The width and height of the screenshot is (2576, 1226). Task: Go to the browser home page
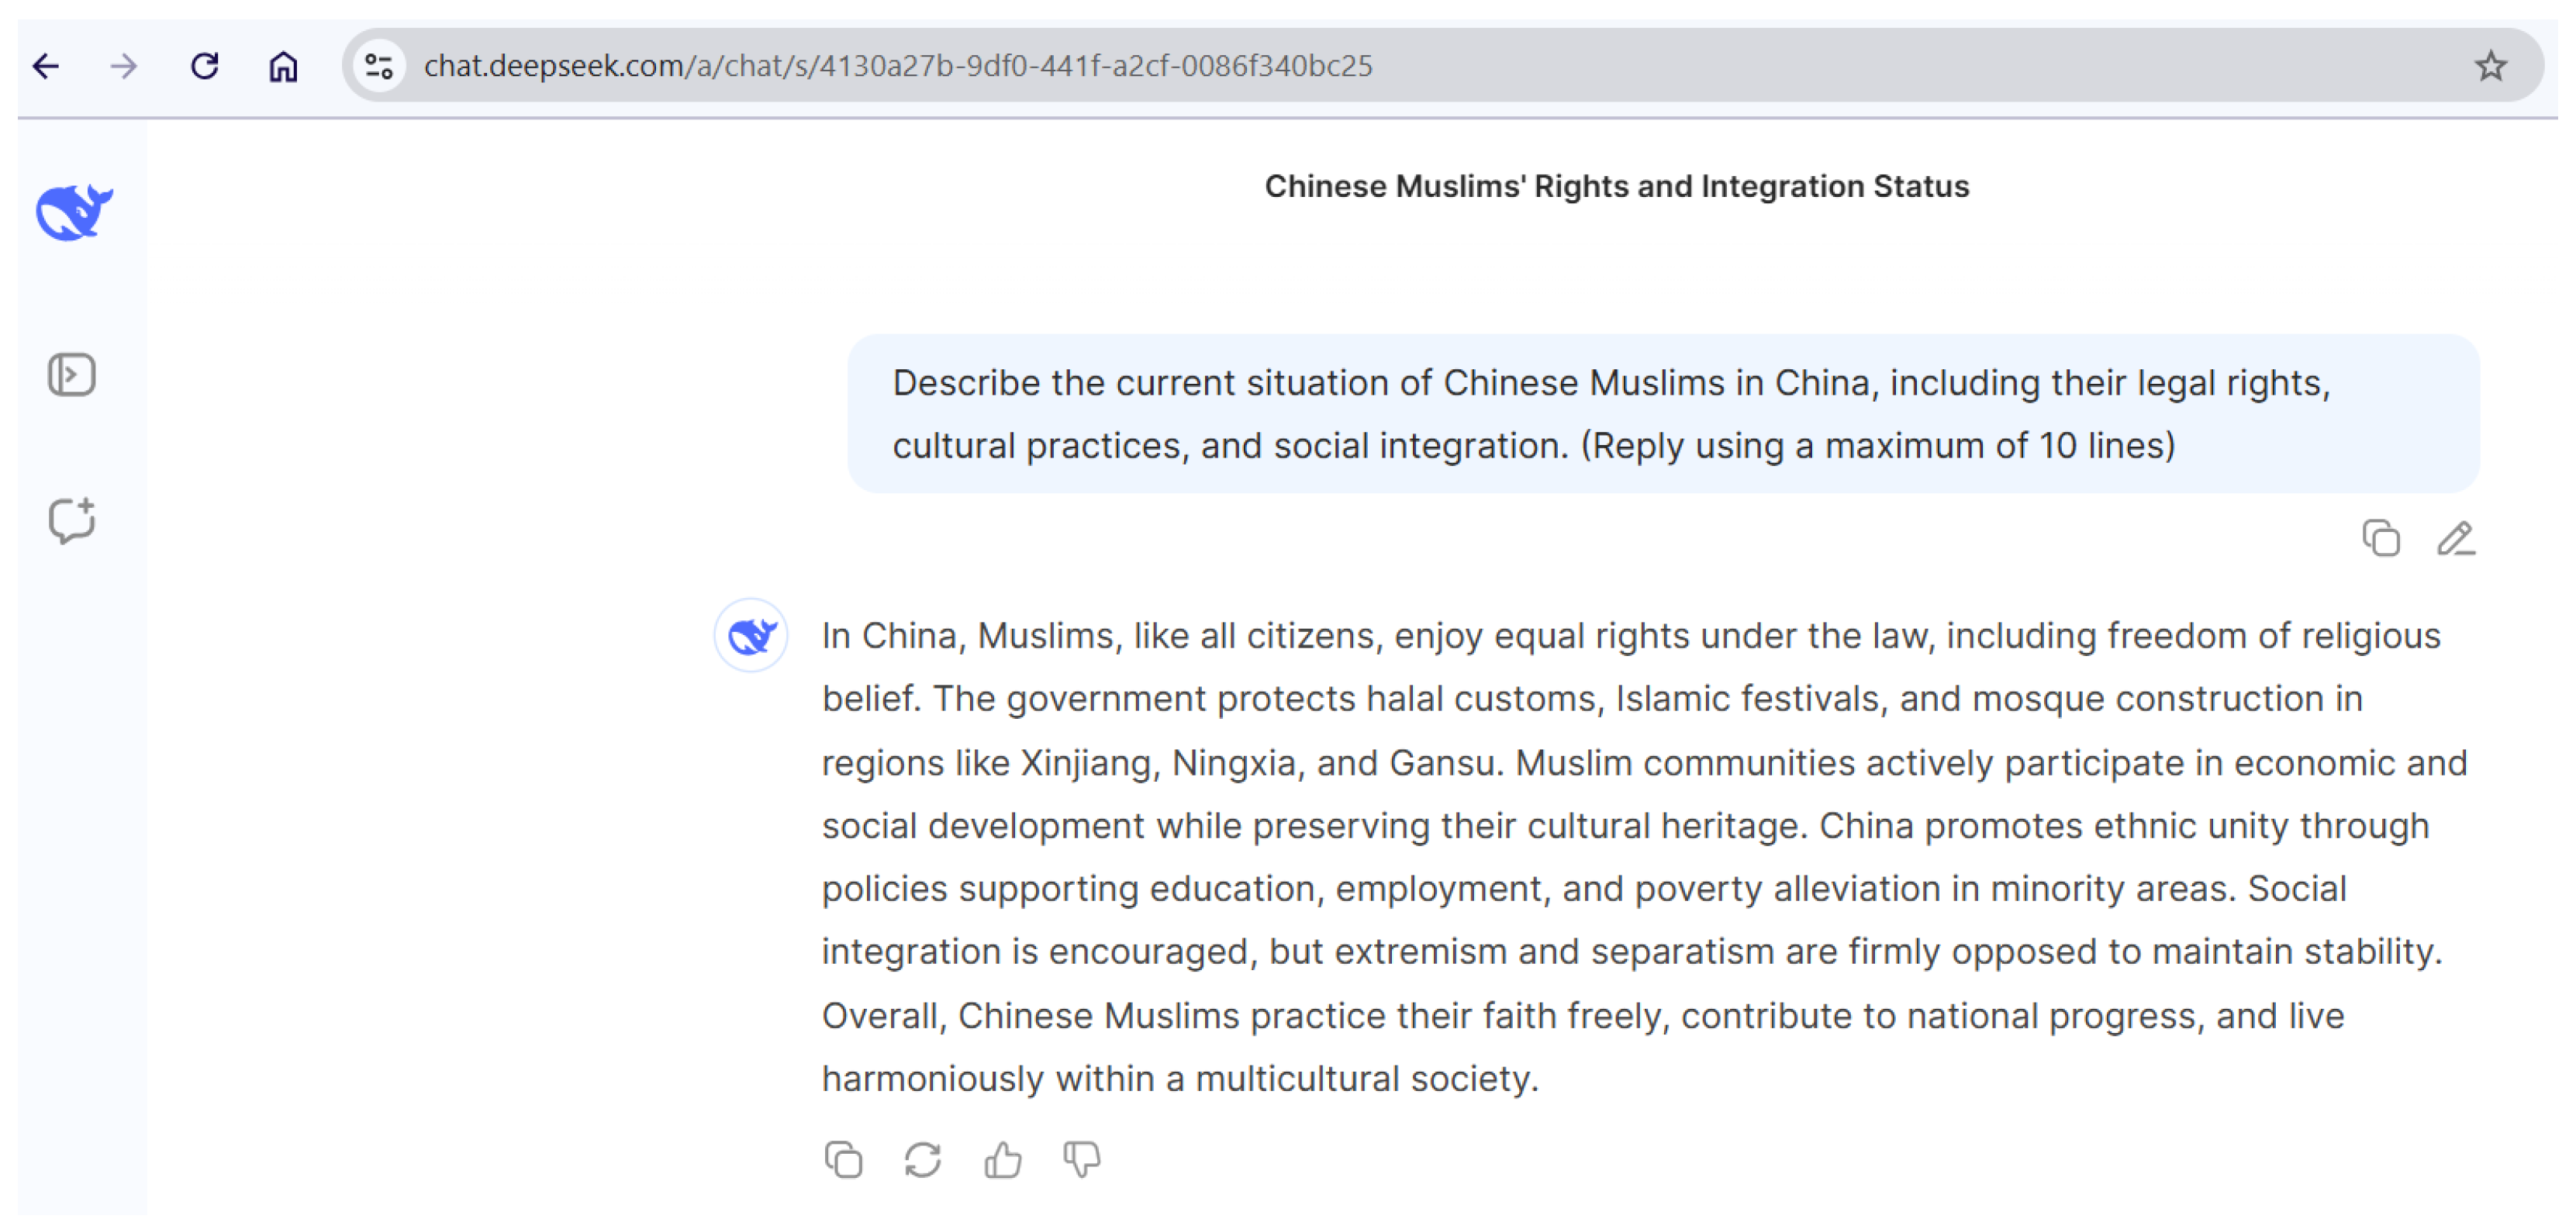tap(283, 66)
